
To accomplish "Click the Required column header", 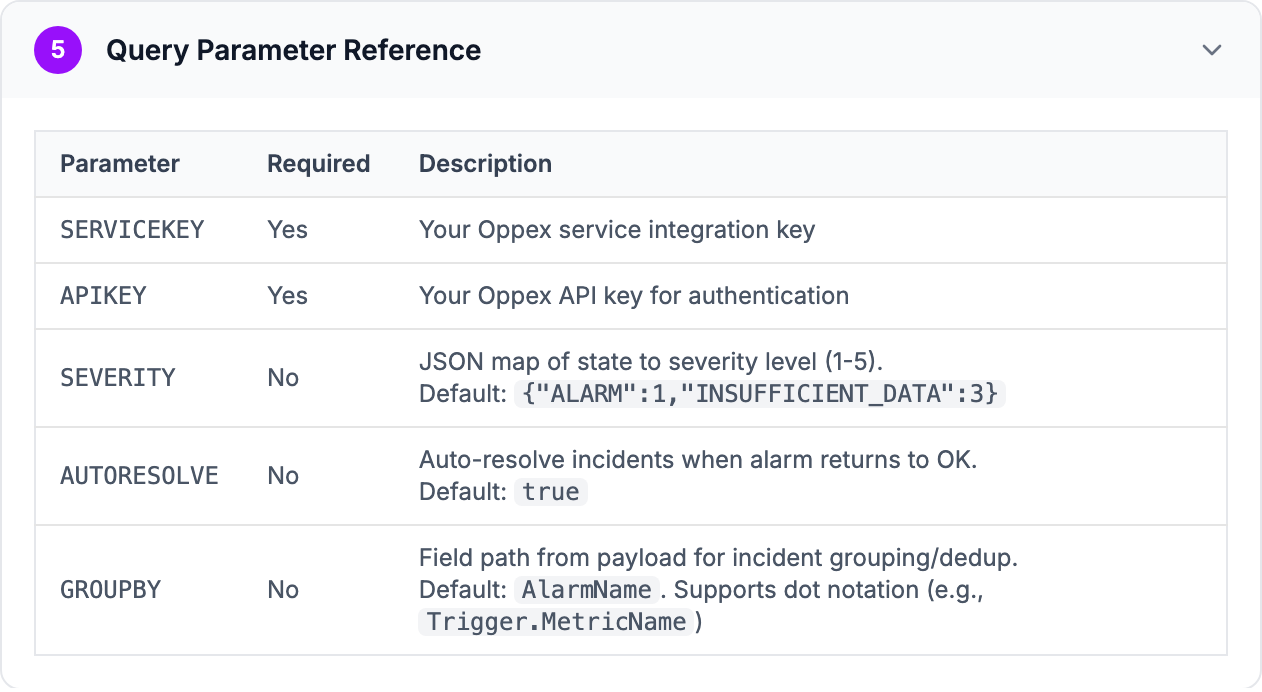I will click(x=318, y=164).
